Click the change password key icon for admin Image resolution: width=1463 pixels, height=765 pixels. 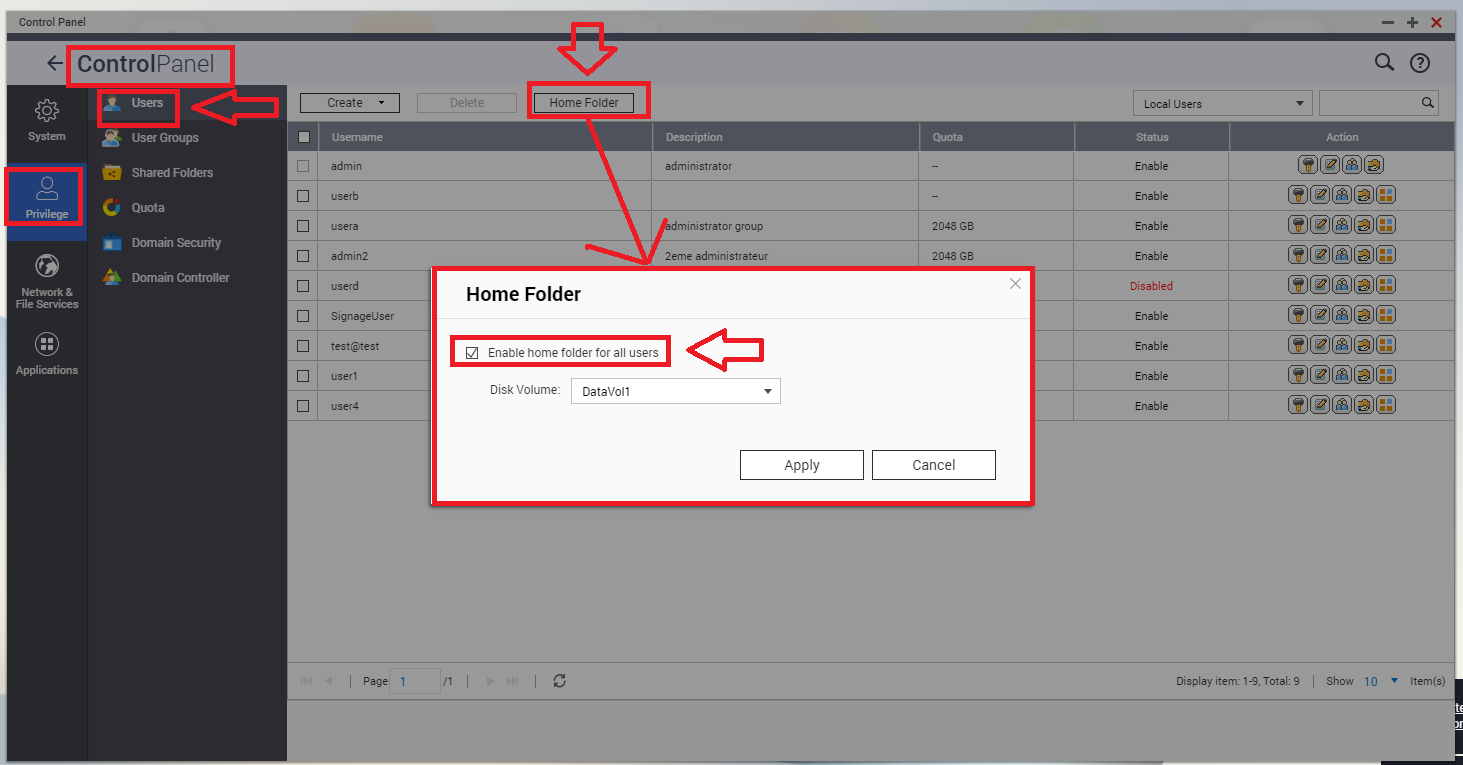pos(1306,166)
